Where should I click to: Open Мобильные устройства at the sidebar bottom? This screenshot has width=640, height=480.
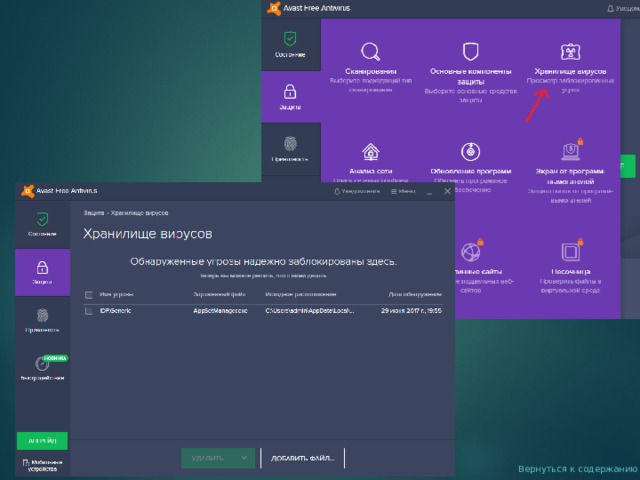click(x=42, y=465)
